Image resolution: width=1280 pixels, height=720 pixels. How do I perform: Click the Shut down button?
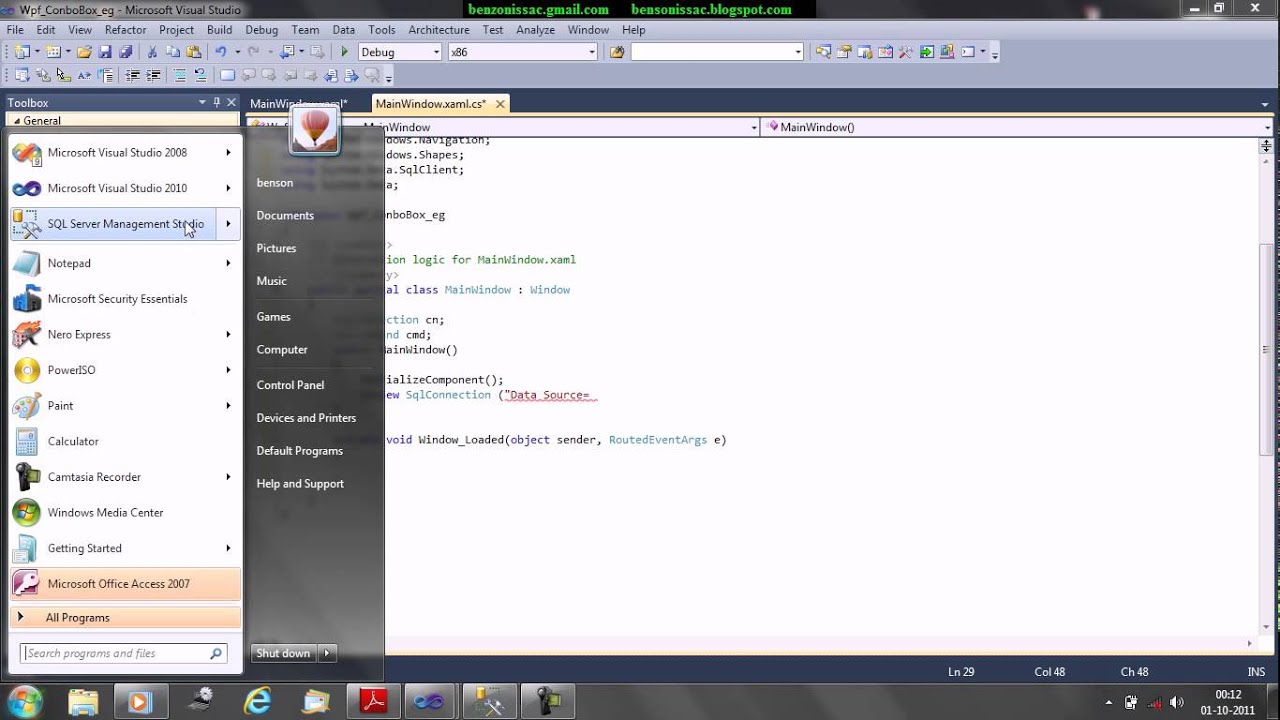tap(283, 653)
